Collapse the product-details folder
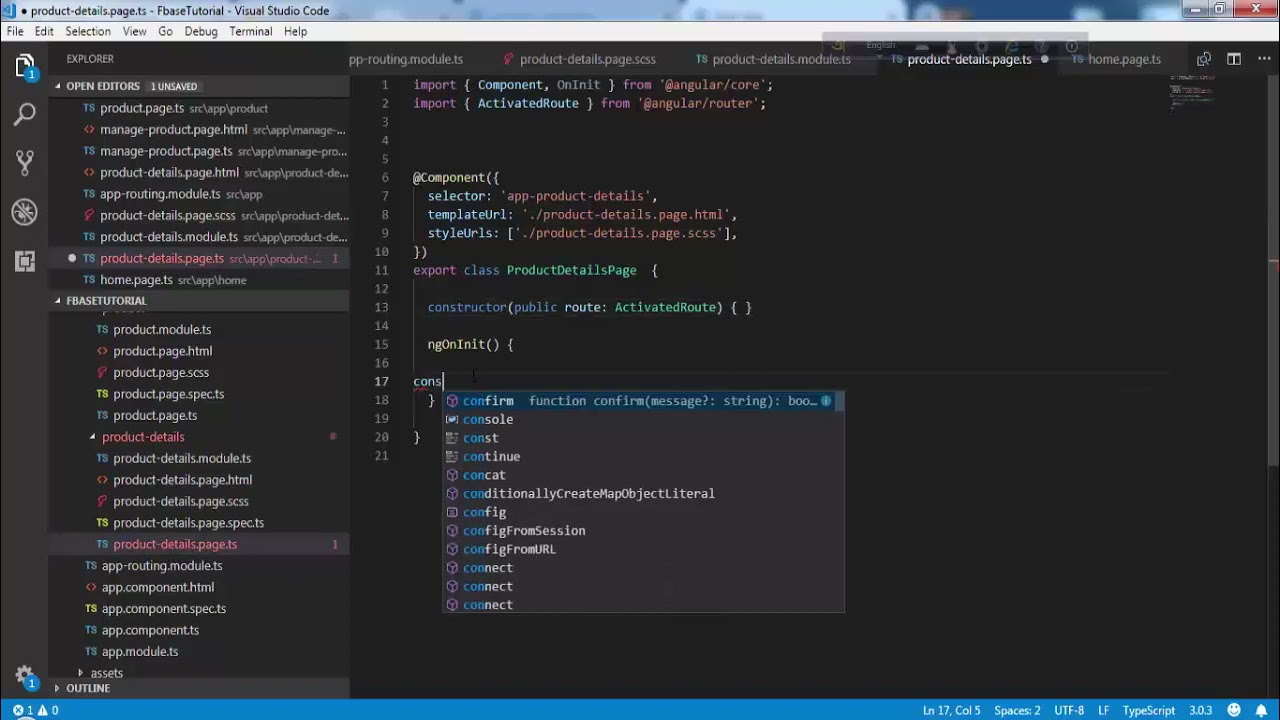This screenshot has width=1280, height=720. coord(92,437)
